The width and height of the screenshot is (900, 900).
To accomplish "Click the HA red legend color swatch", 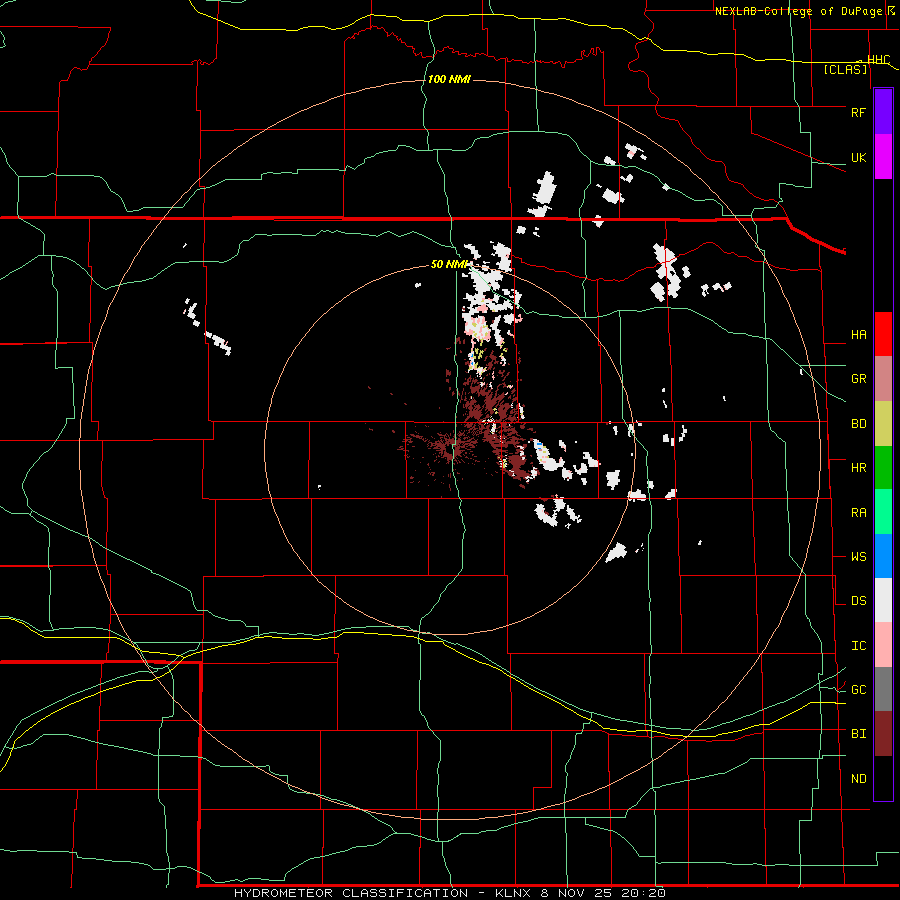I will [883, 334].
